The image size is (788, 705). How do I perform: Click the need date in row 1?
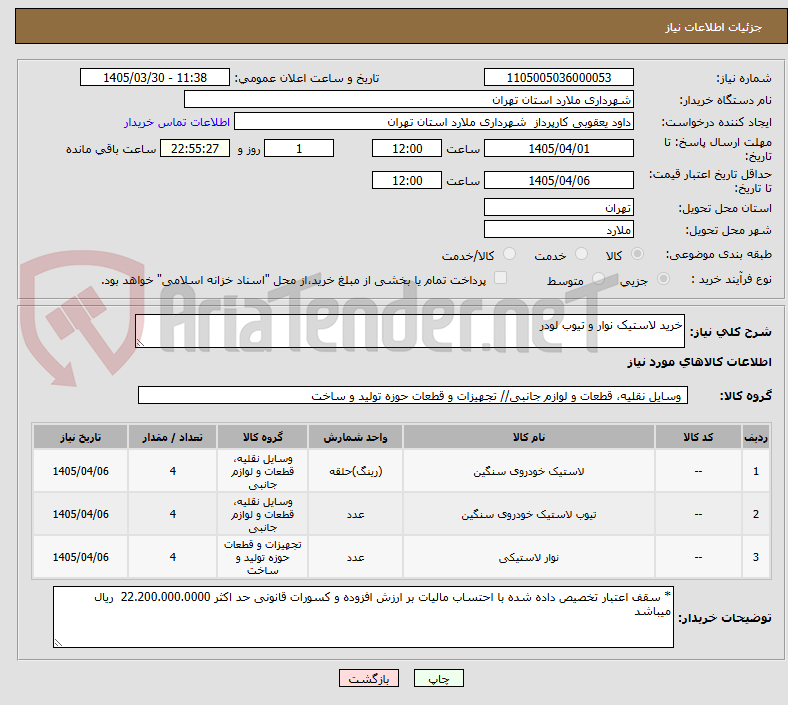coord(80,471)
